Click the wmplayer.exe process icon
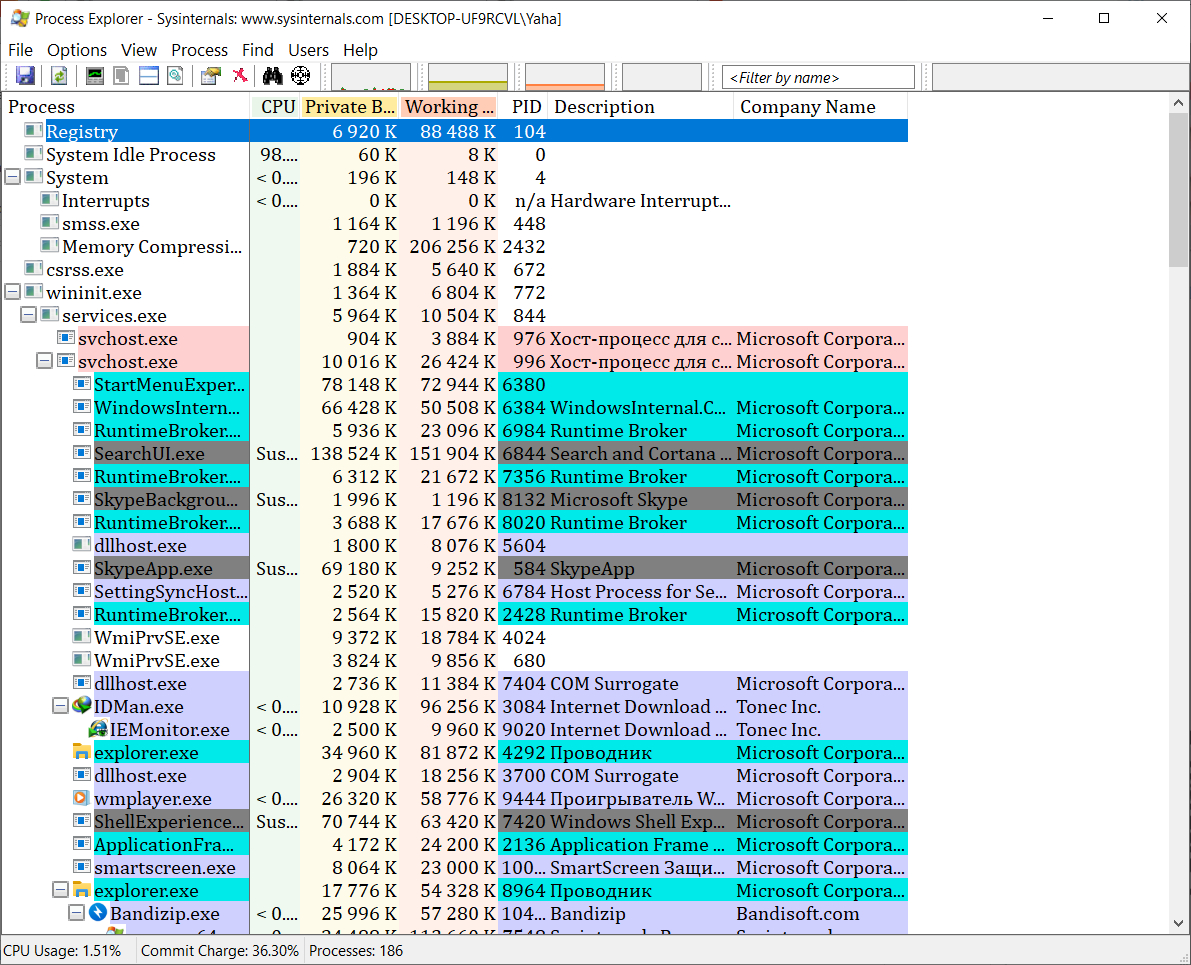This screenshot has height=965, width=1191. 81,798
